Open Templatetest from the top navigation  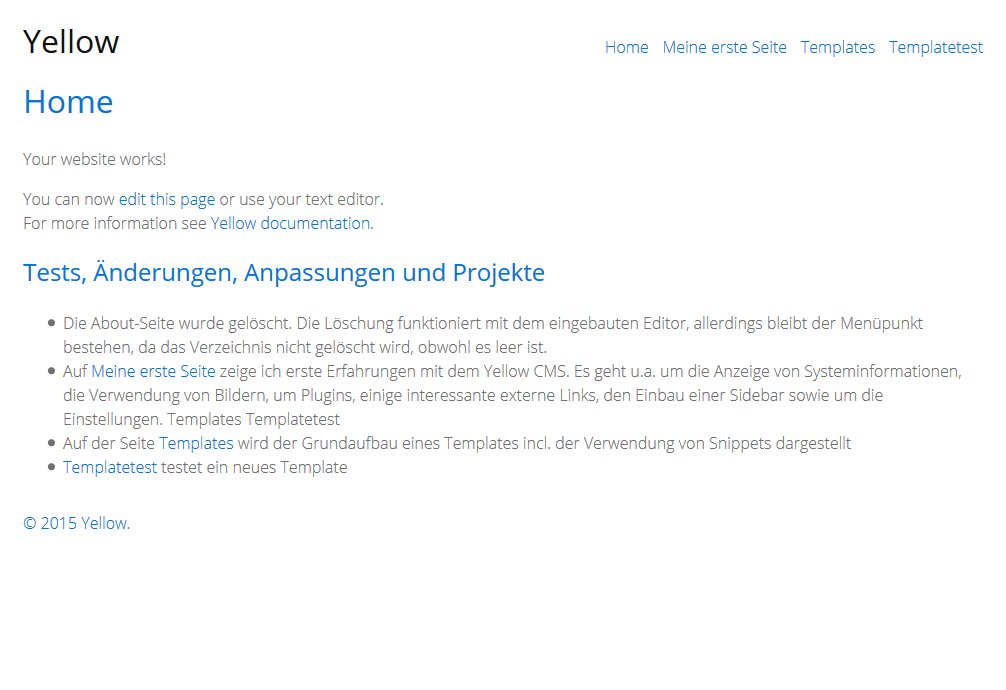[935, 47]
